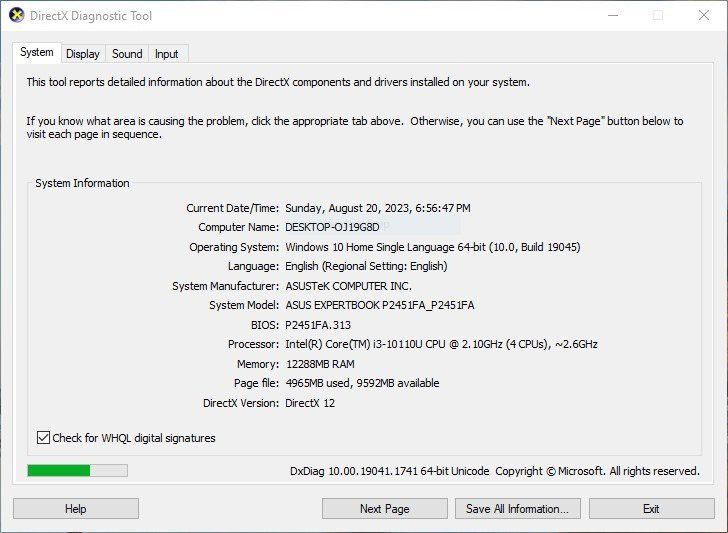Click the Current Date/Time label
This screenshot has width=728, height=533.
coord(233,208)
